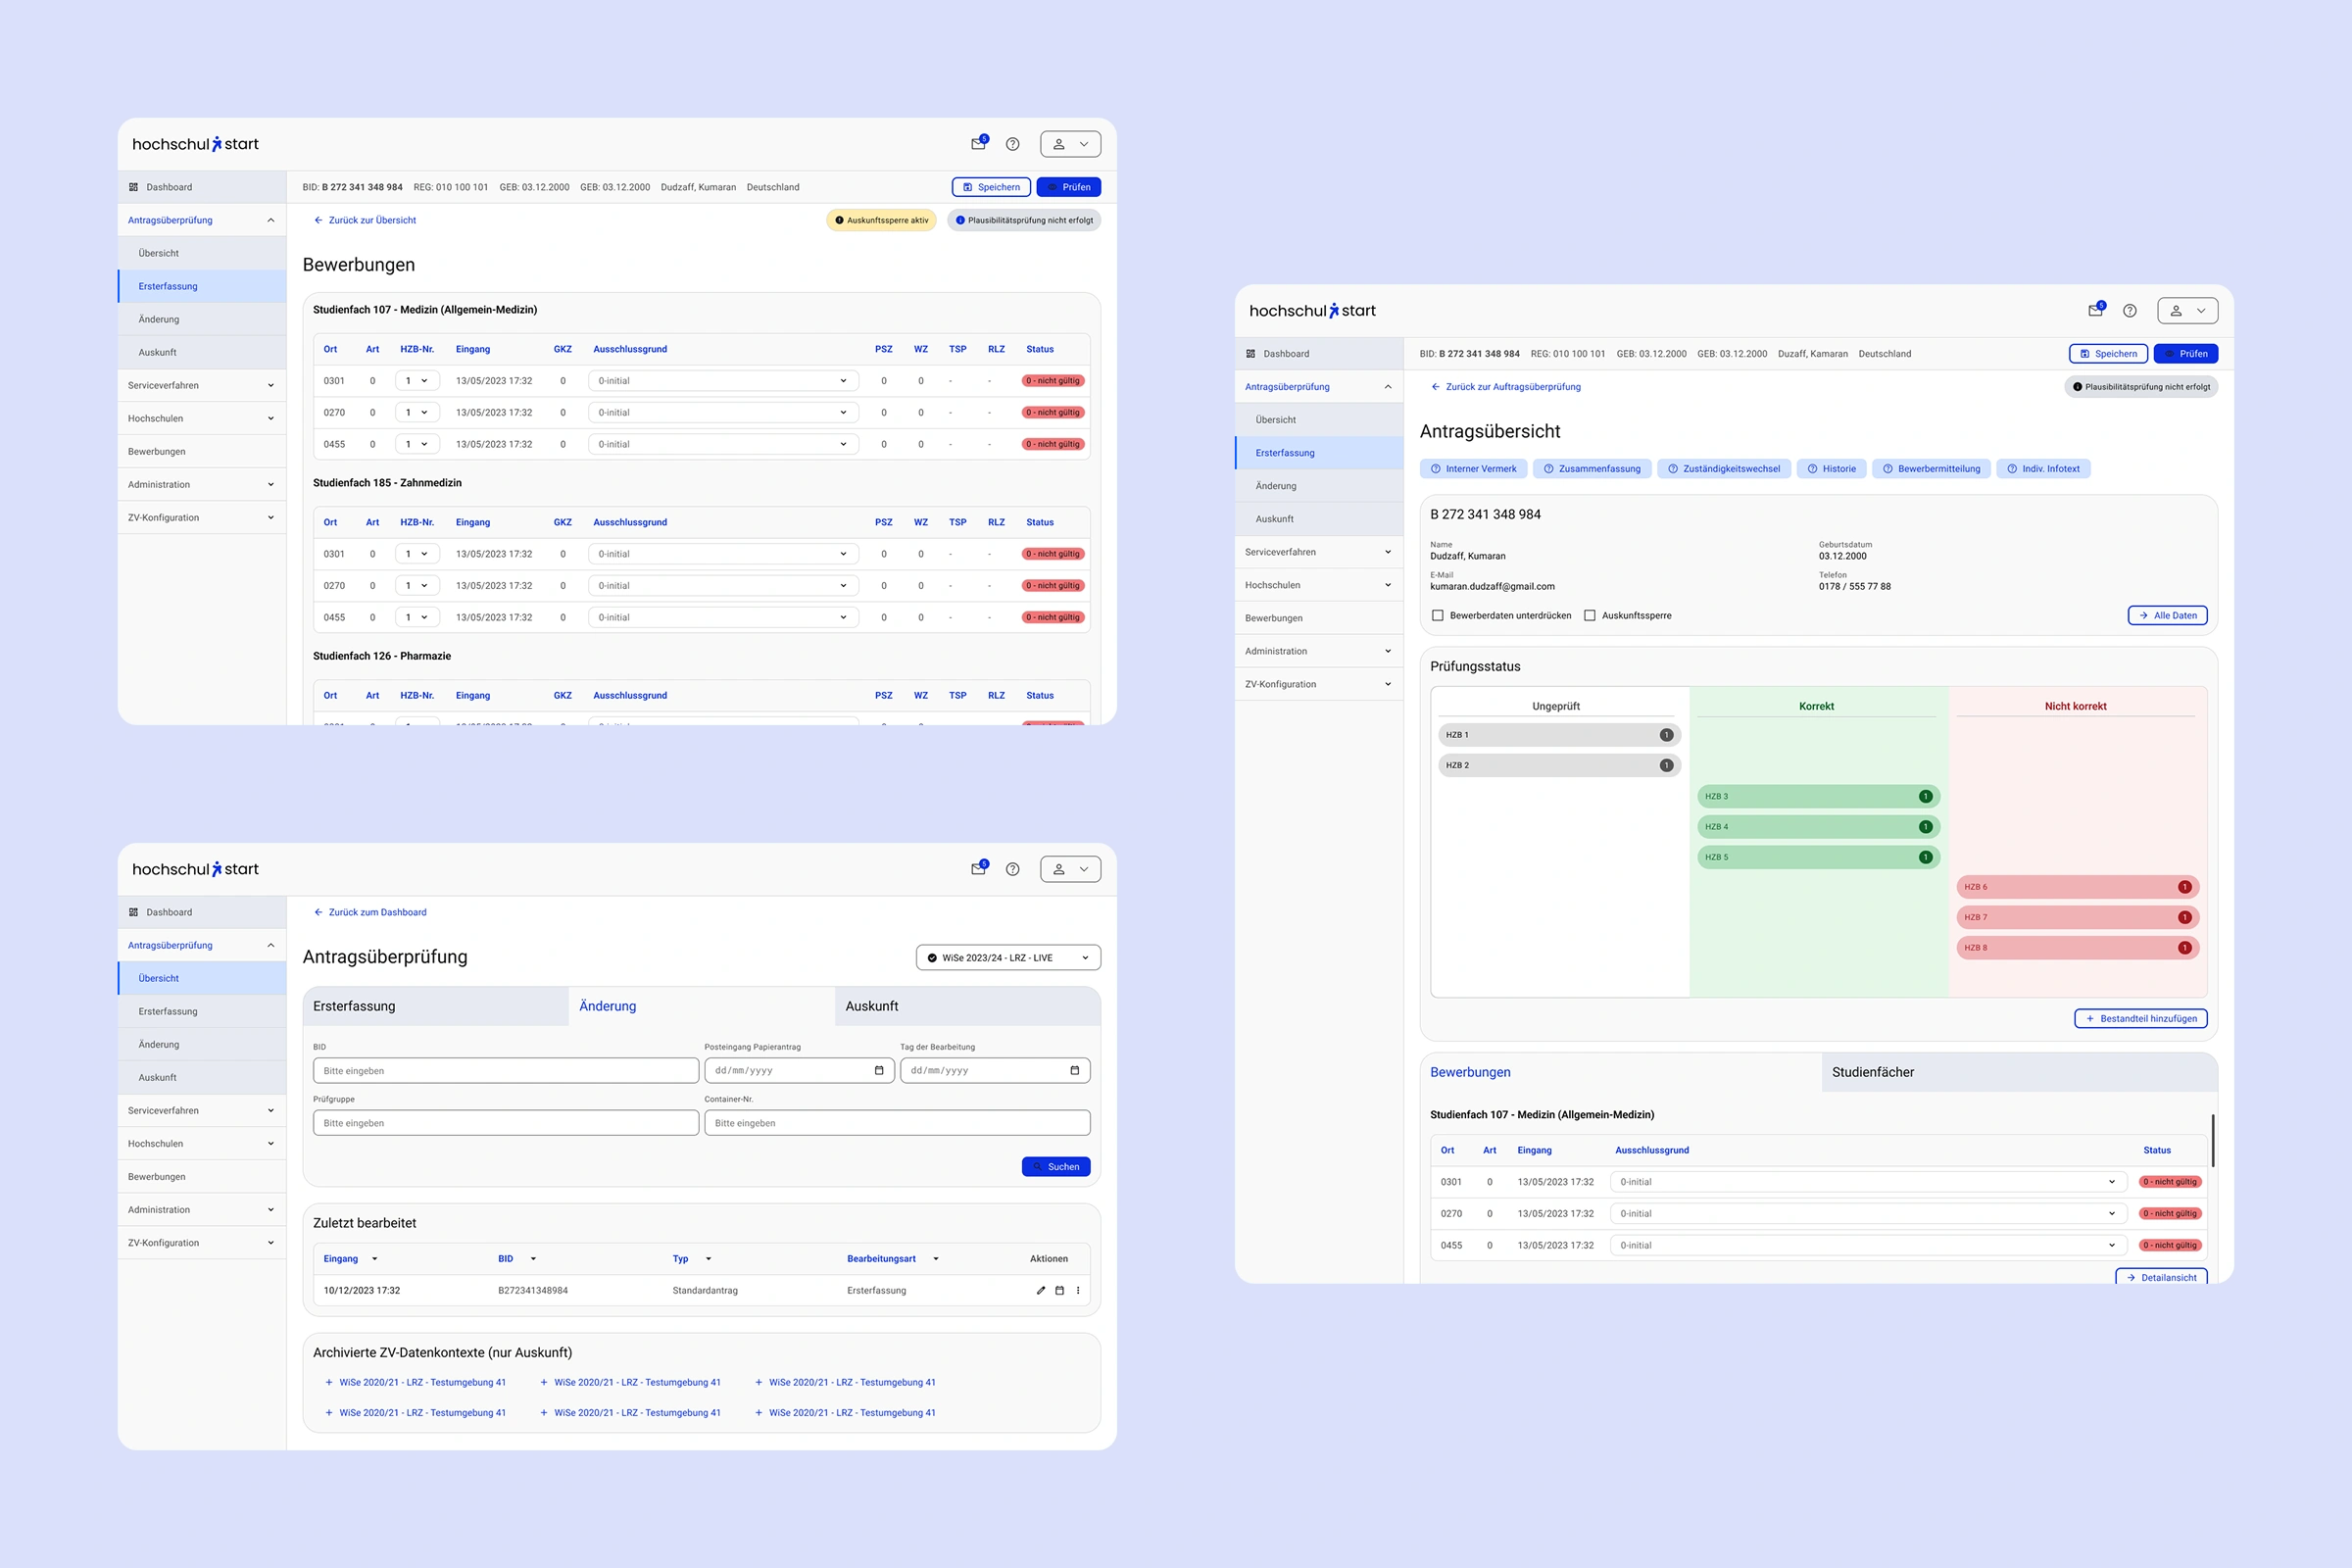This screenshot has height=1568, width=2352.
Task: Open Ausschlussgrund dropdown for Ort 0270 in Antragsübersicht
Action: tap(1867, 1214)
